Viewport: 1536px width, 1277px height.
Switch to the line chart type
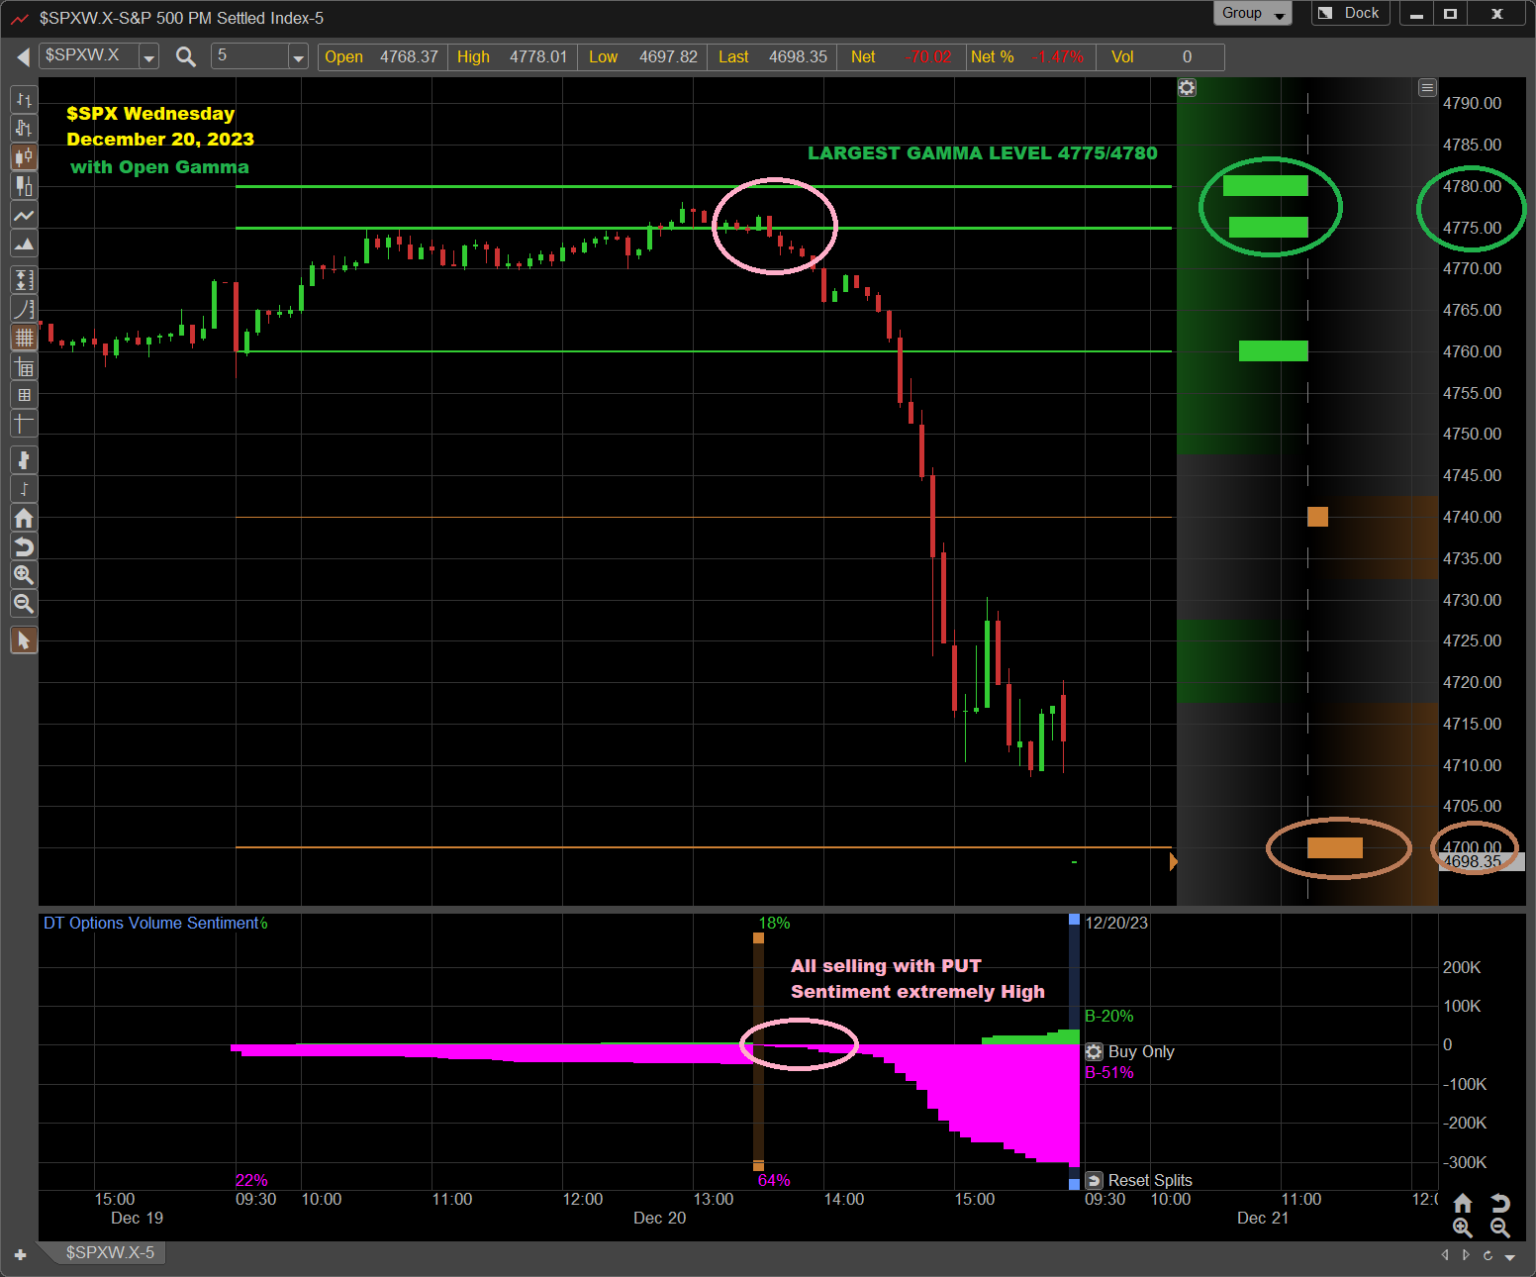point(24,215)
